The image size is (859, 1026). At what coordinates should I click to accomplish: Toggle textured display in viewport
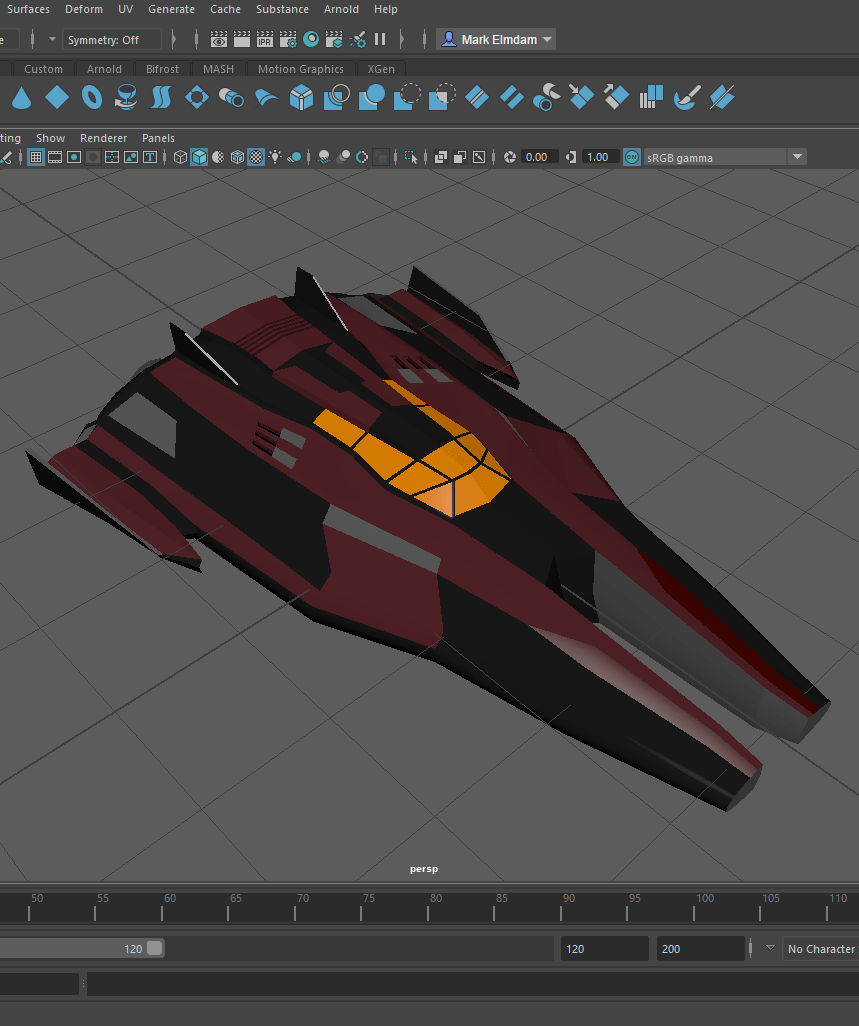pyautogui.click(x=256, y=157)
